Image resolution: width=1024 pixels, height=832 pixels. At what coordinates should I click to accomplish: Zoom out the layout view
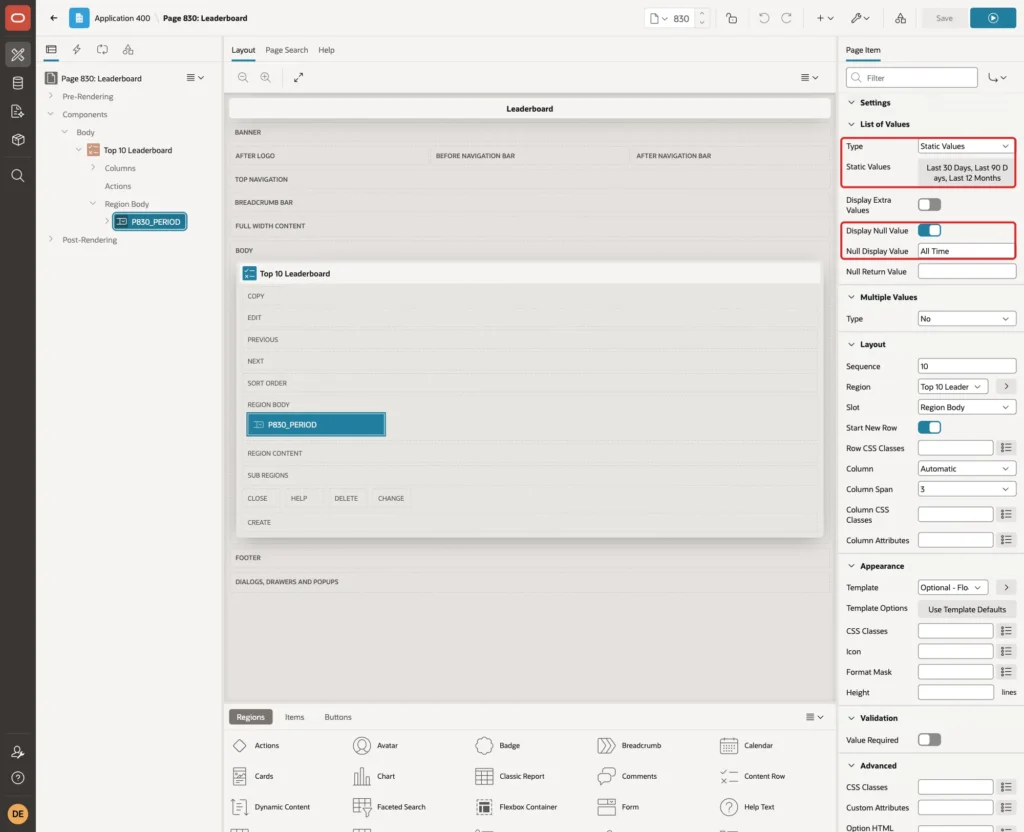coord(243,77)
